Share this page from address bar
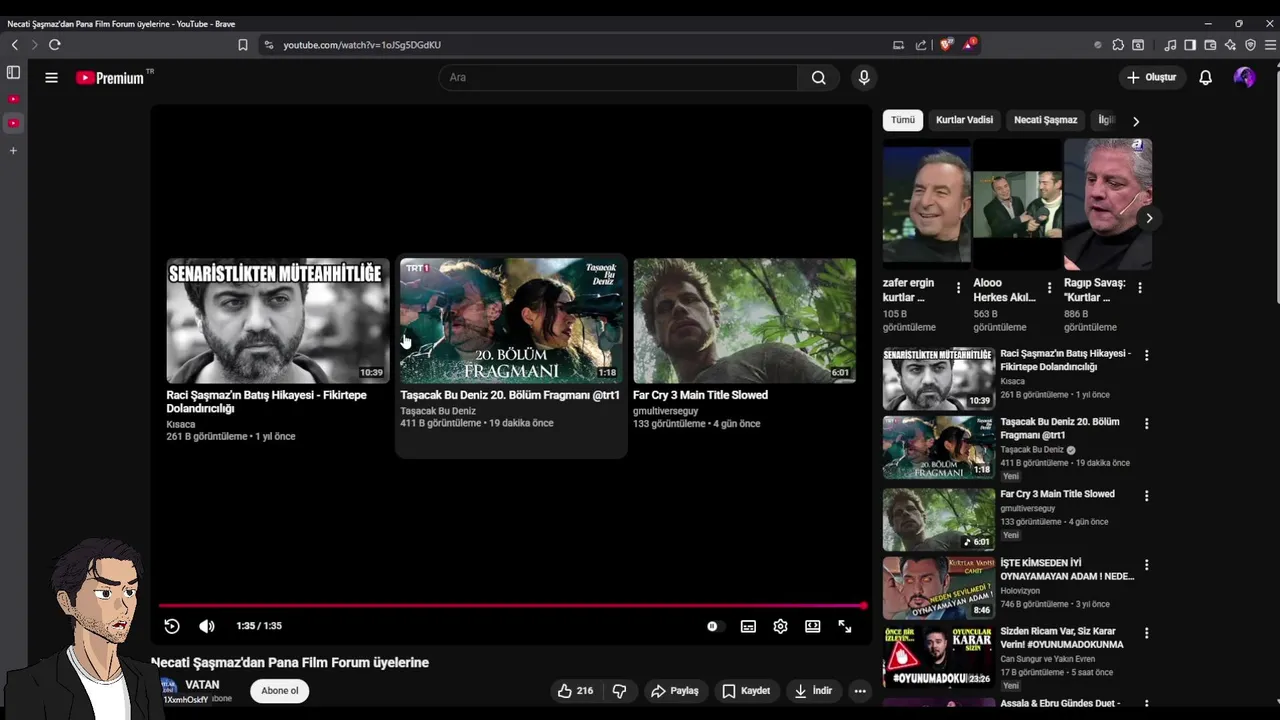Screen dimensions: 1280x720 point(921,45)
